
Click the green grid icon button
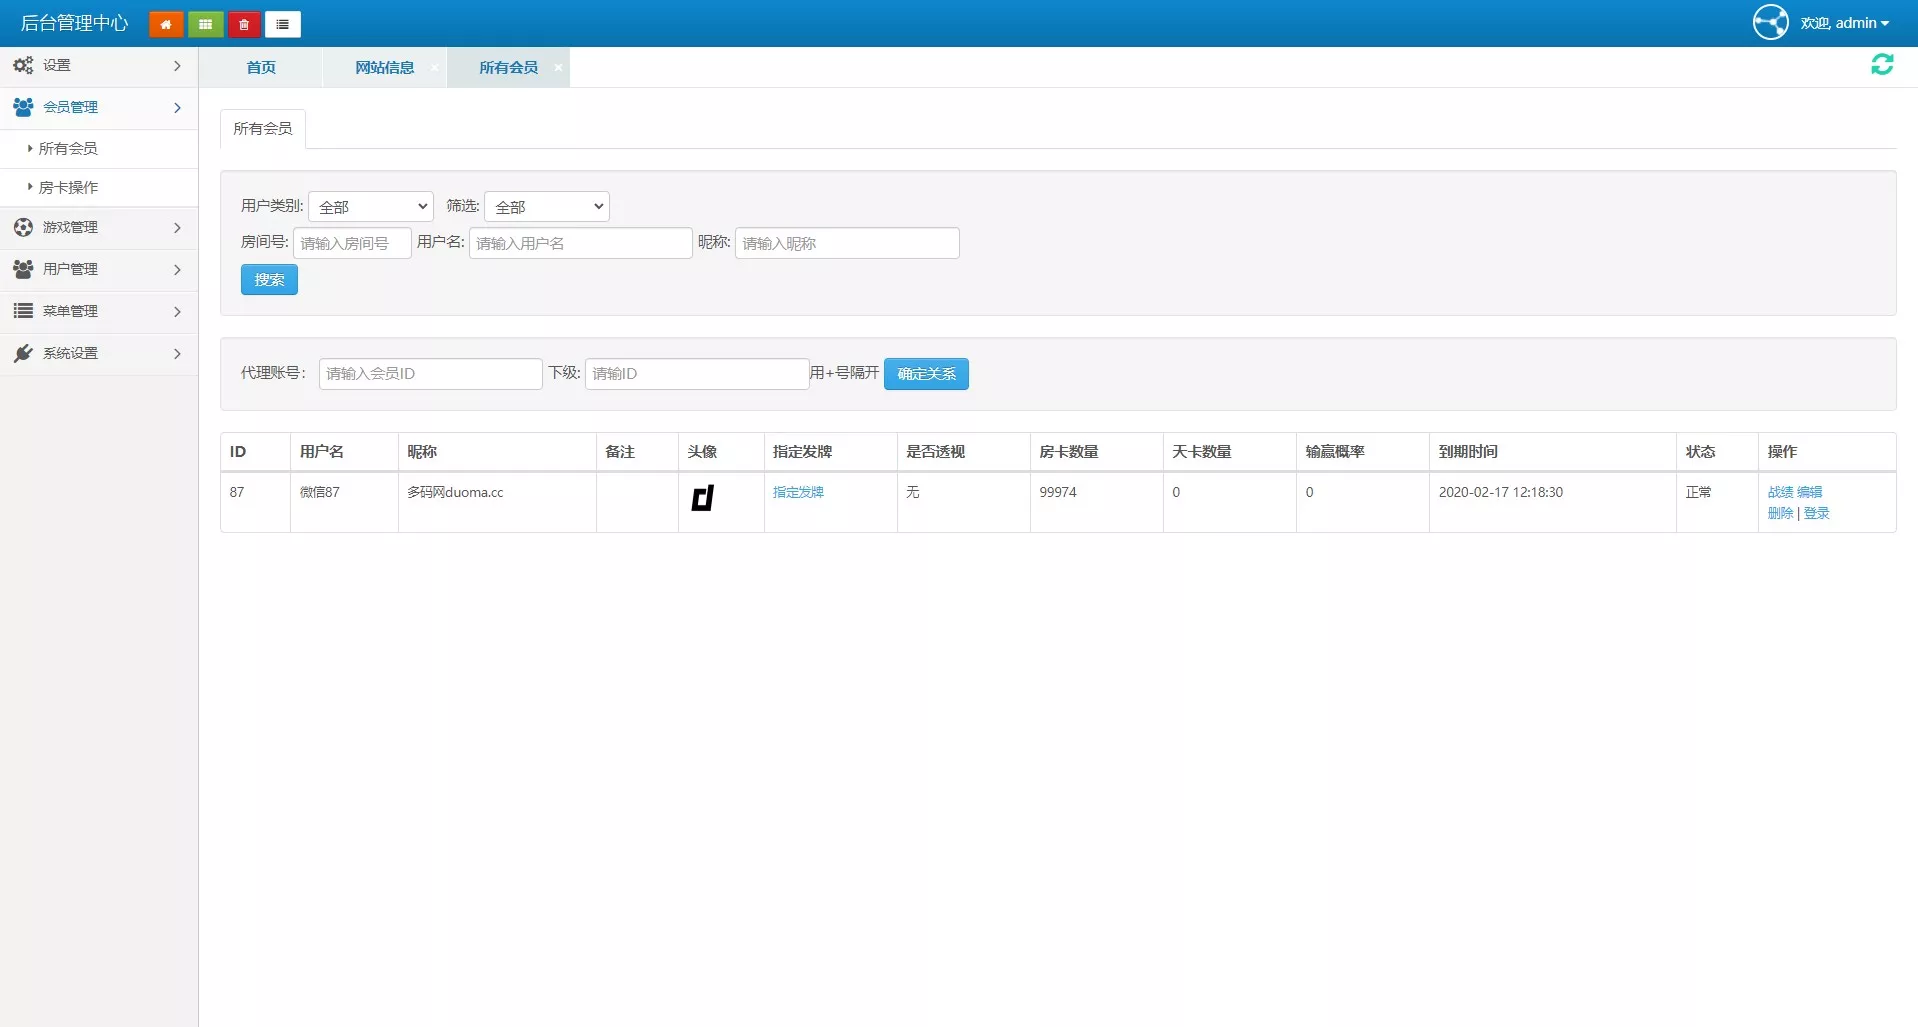tap(205, 24)
